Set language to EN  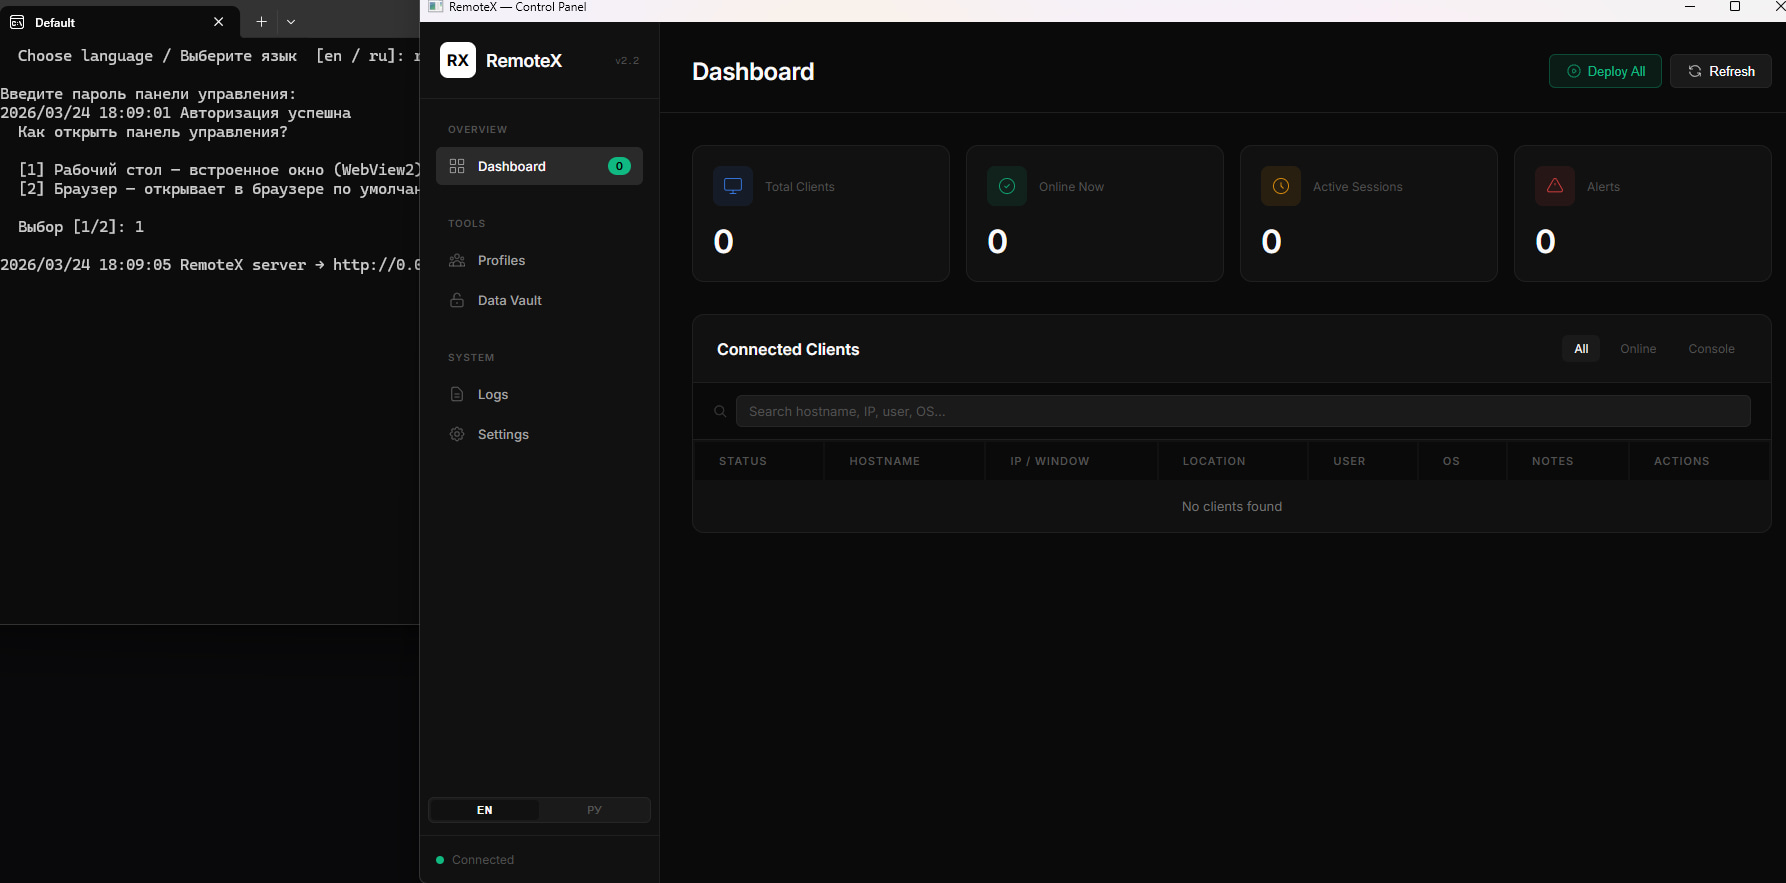(x=484, y=810)
